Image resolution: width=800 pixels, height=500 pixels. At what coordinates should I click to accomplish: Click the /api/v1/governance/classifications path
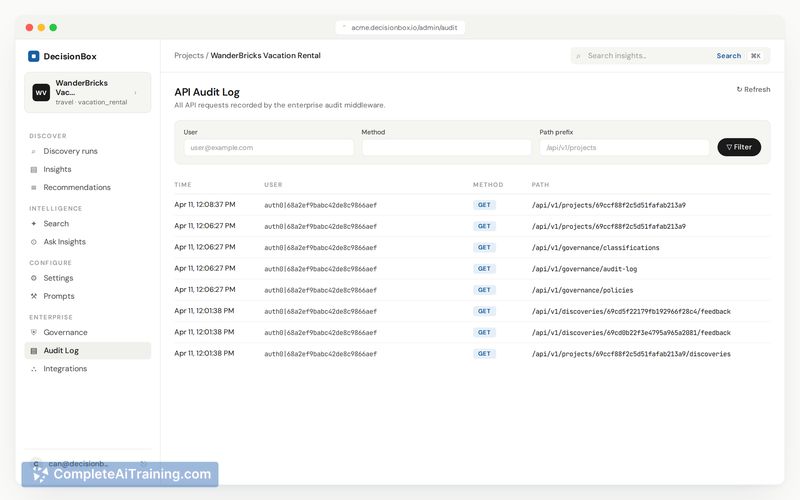(x=595, y=248)
